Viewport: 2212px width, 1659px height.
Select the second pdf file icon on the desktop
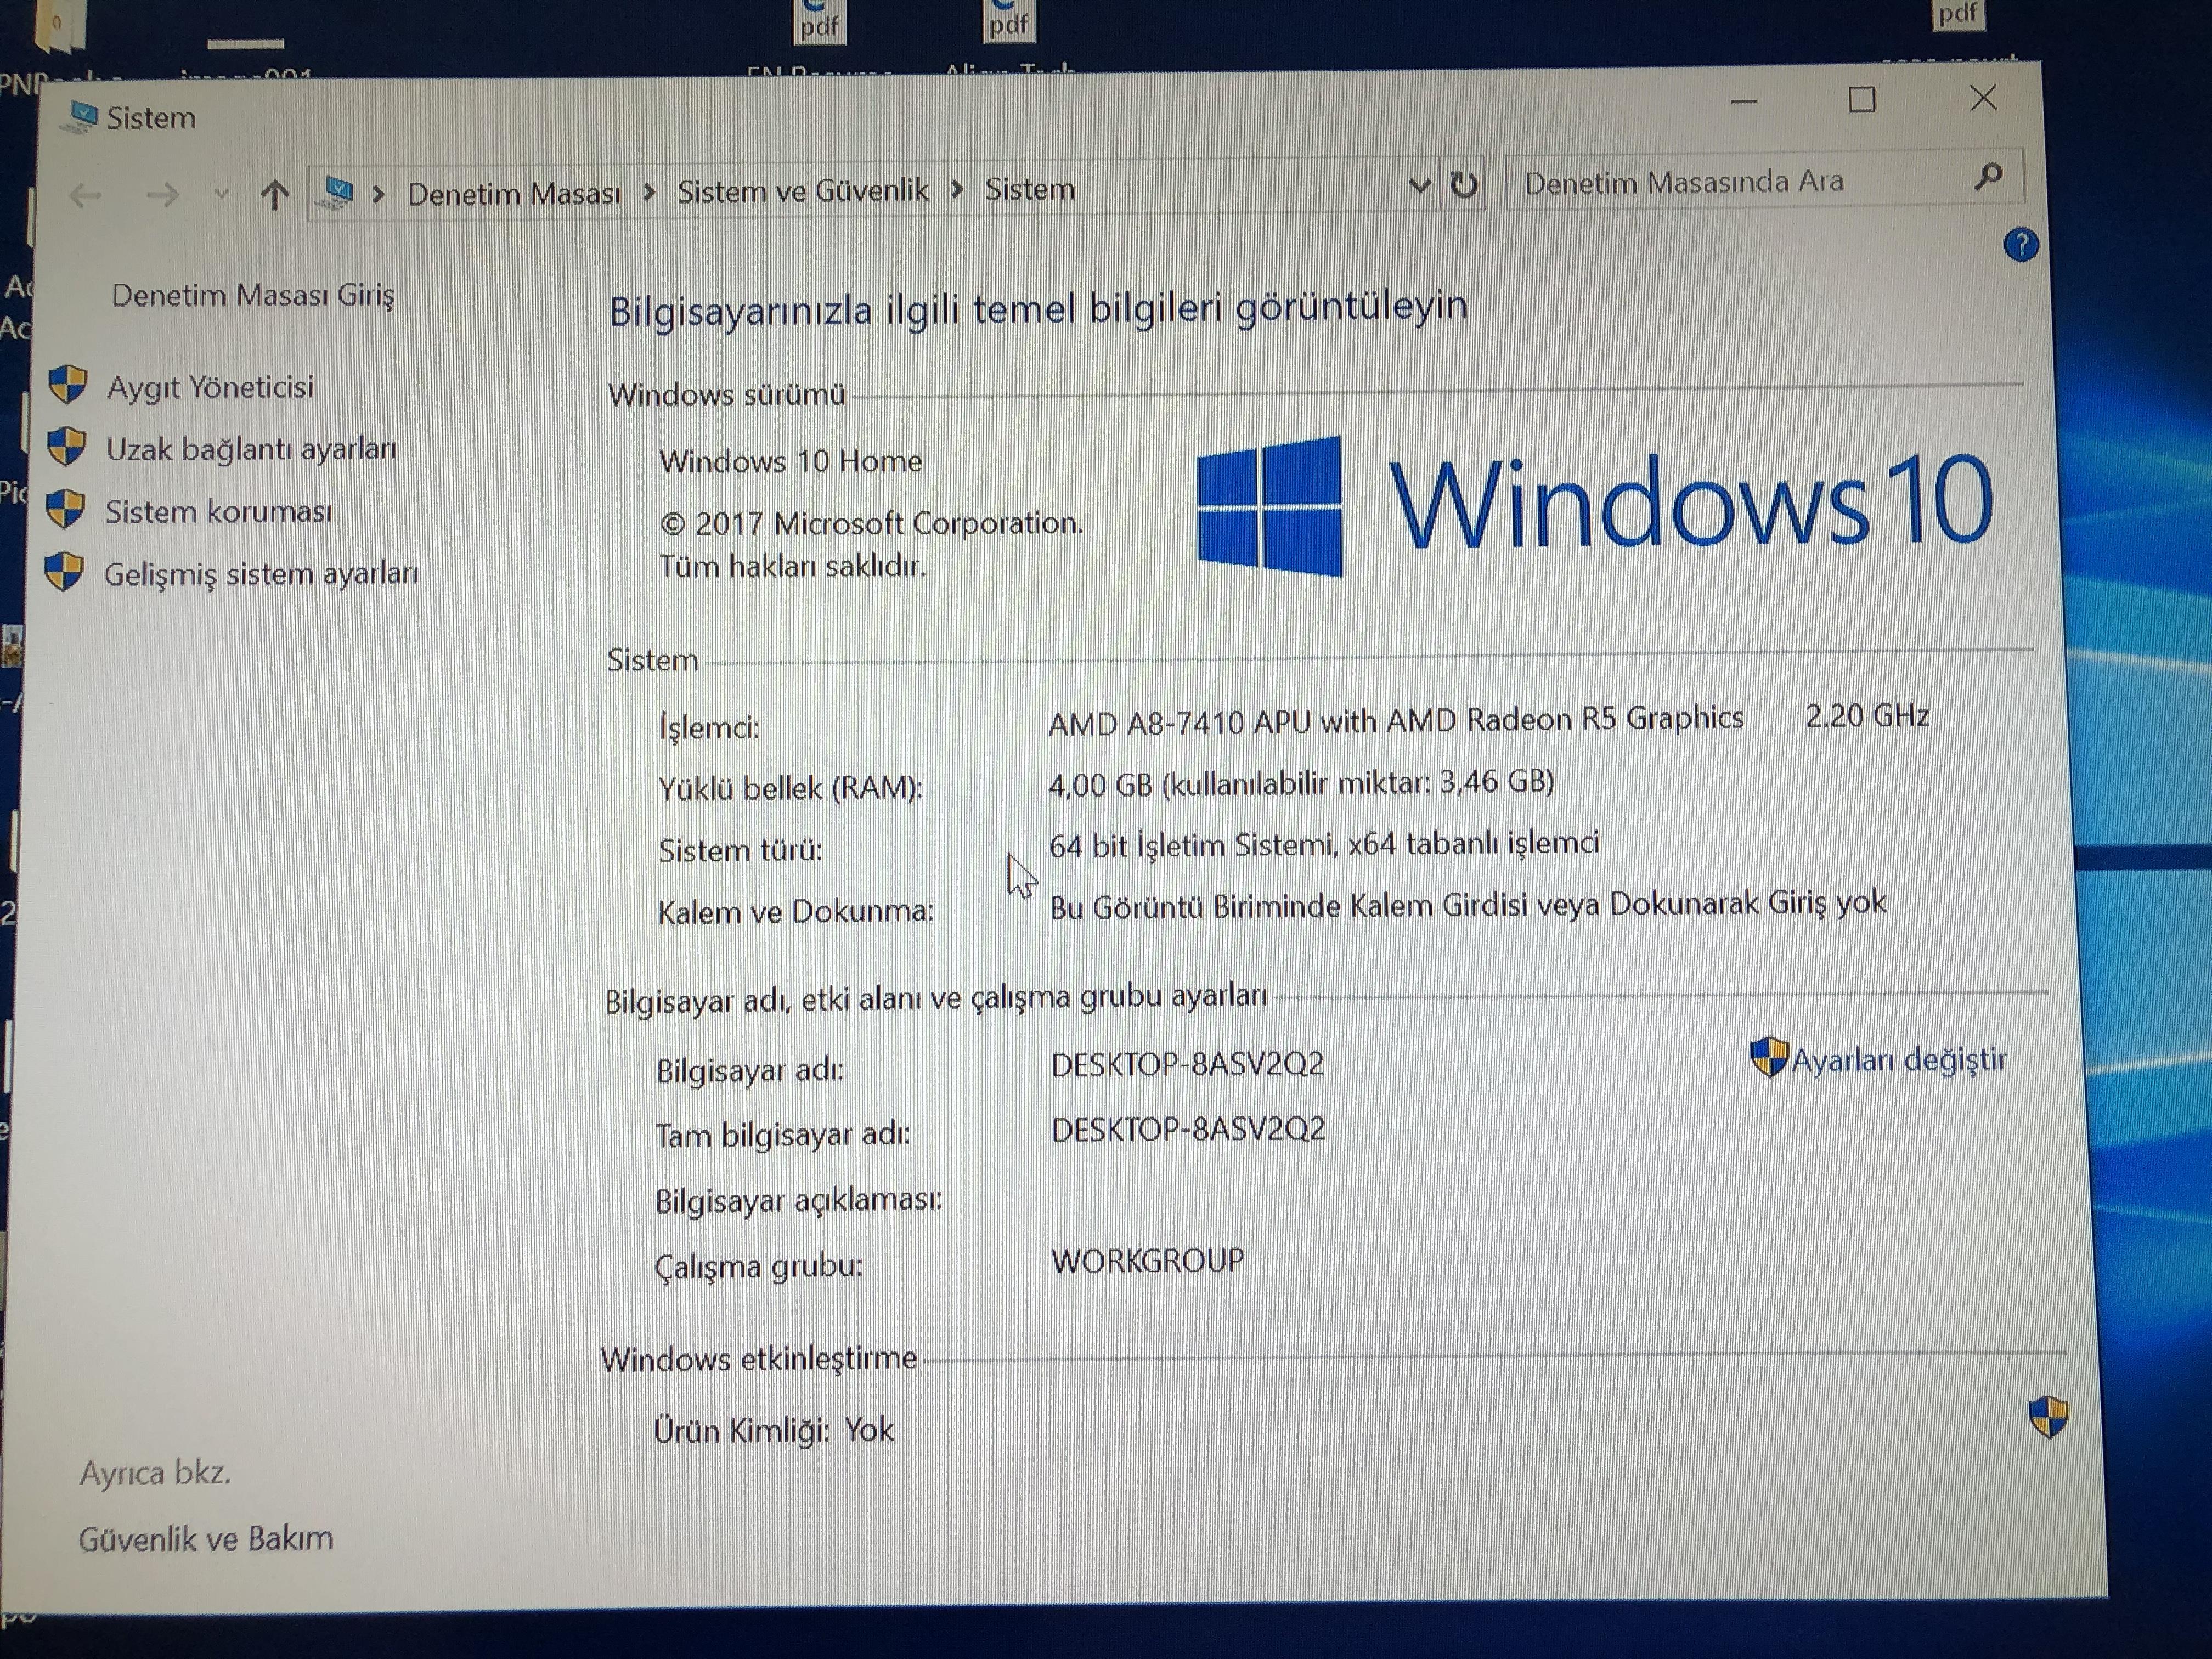click(1008, 20)
